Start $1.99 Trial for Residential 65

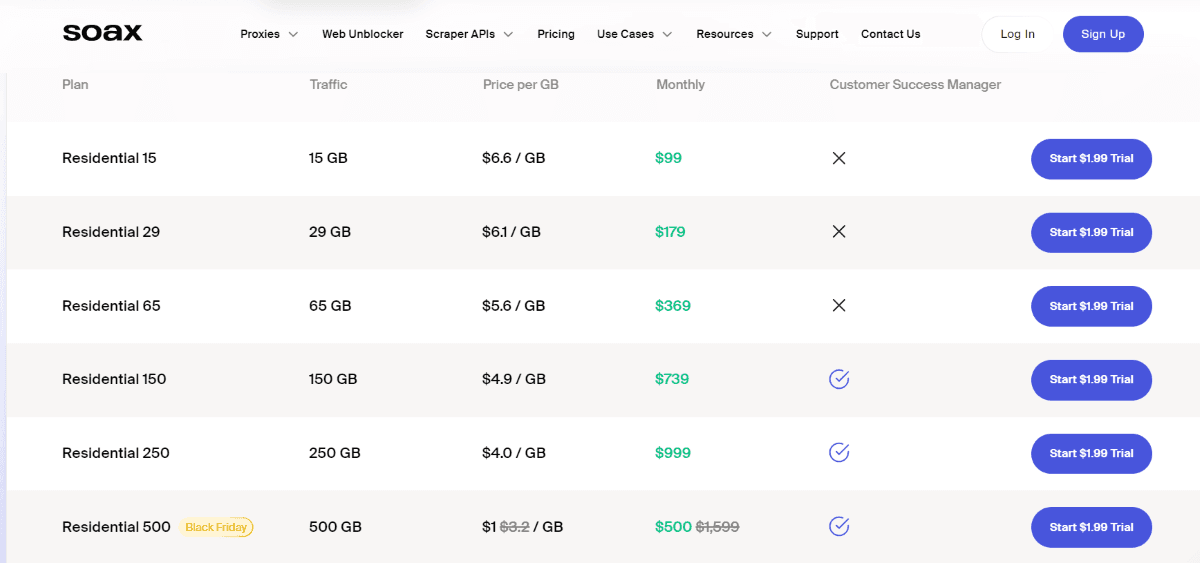[1091, 306]
